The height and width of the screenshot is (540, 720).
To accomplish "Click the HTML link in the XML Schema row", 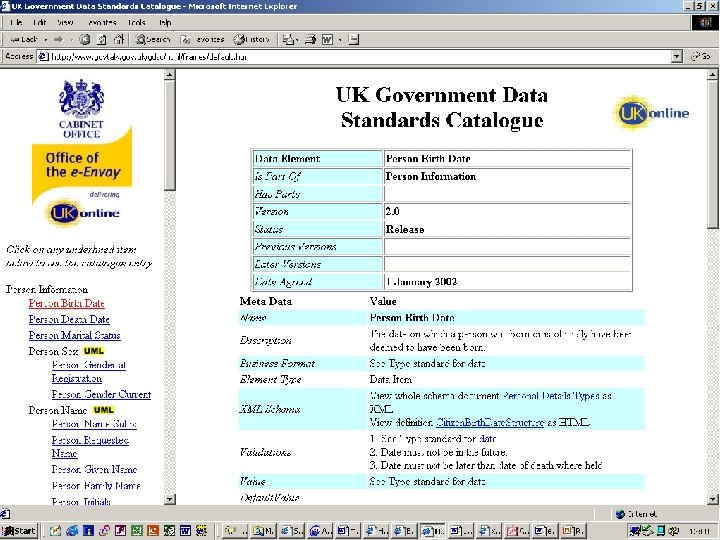I will (574, 422).
